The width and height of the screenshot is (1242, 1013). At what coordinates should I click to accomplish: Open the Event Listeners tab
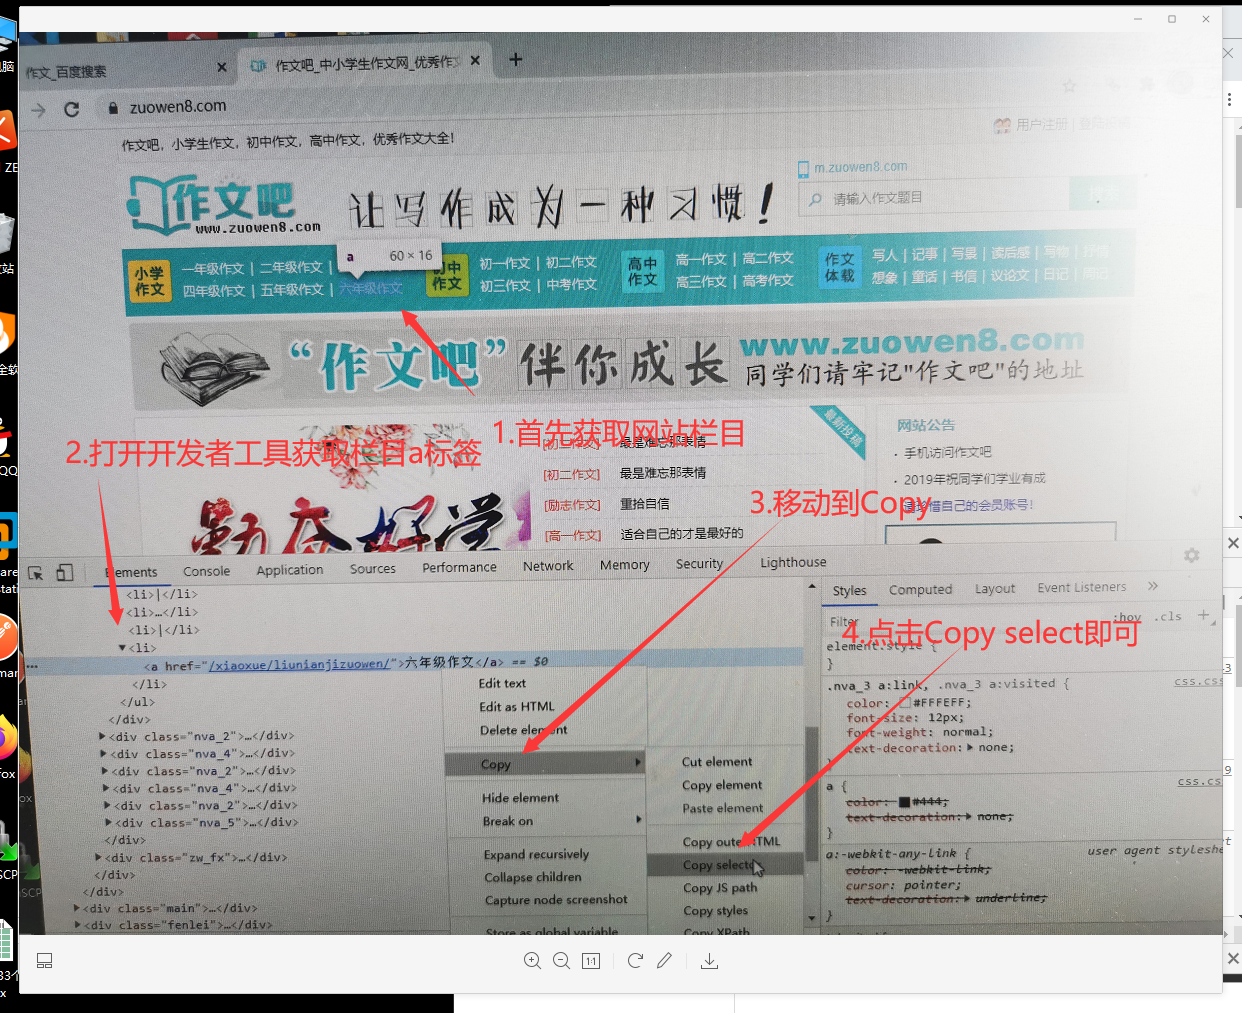[1081, 587]
